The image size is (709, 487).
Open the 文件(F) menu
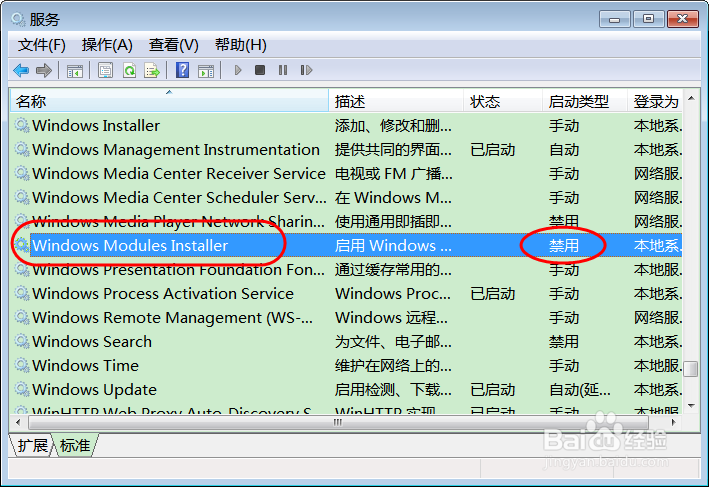42,45
